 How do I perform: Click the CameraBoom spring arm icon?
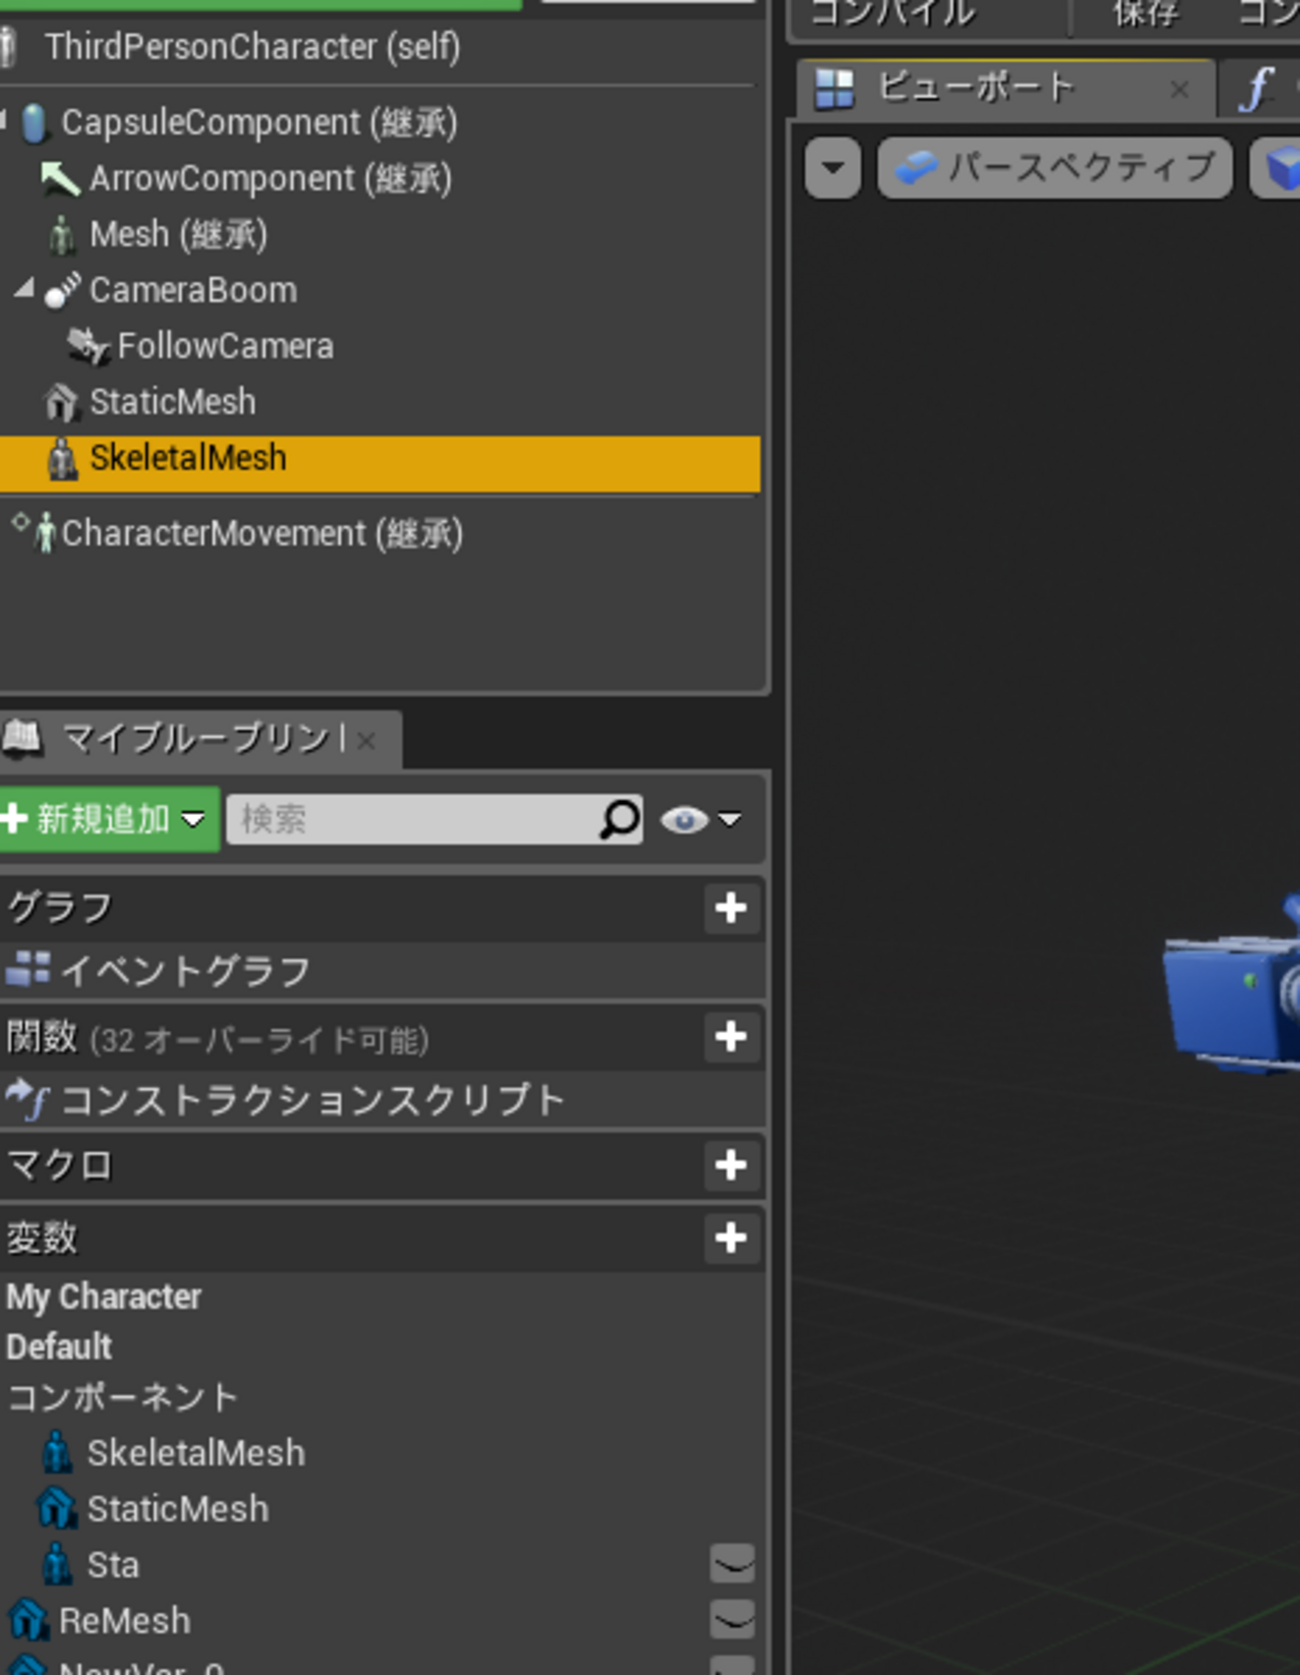pyautogui.click(x=62, y=291)
